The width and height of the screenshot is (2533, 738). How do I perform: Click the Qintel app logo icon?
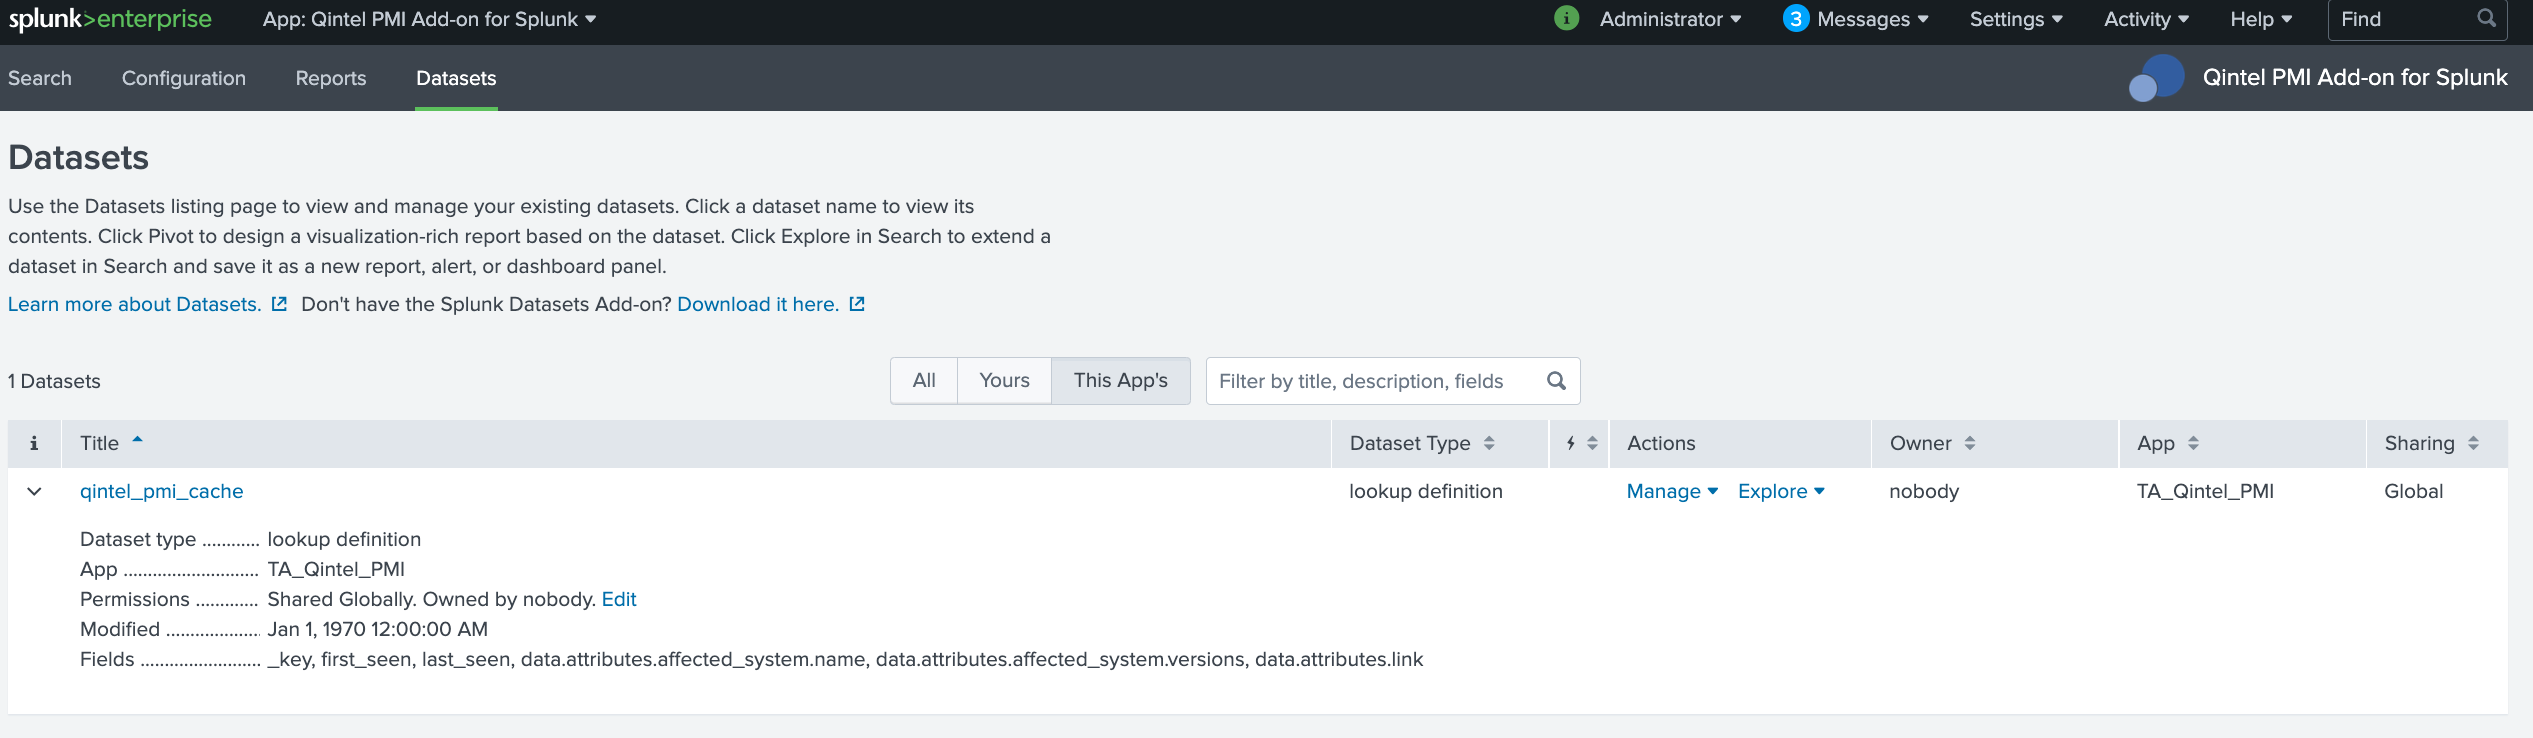click(x=2157, y=78)
